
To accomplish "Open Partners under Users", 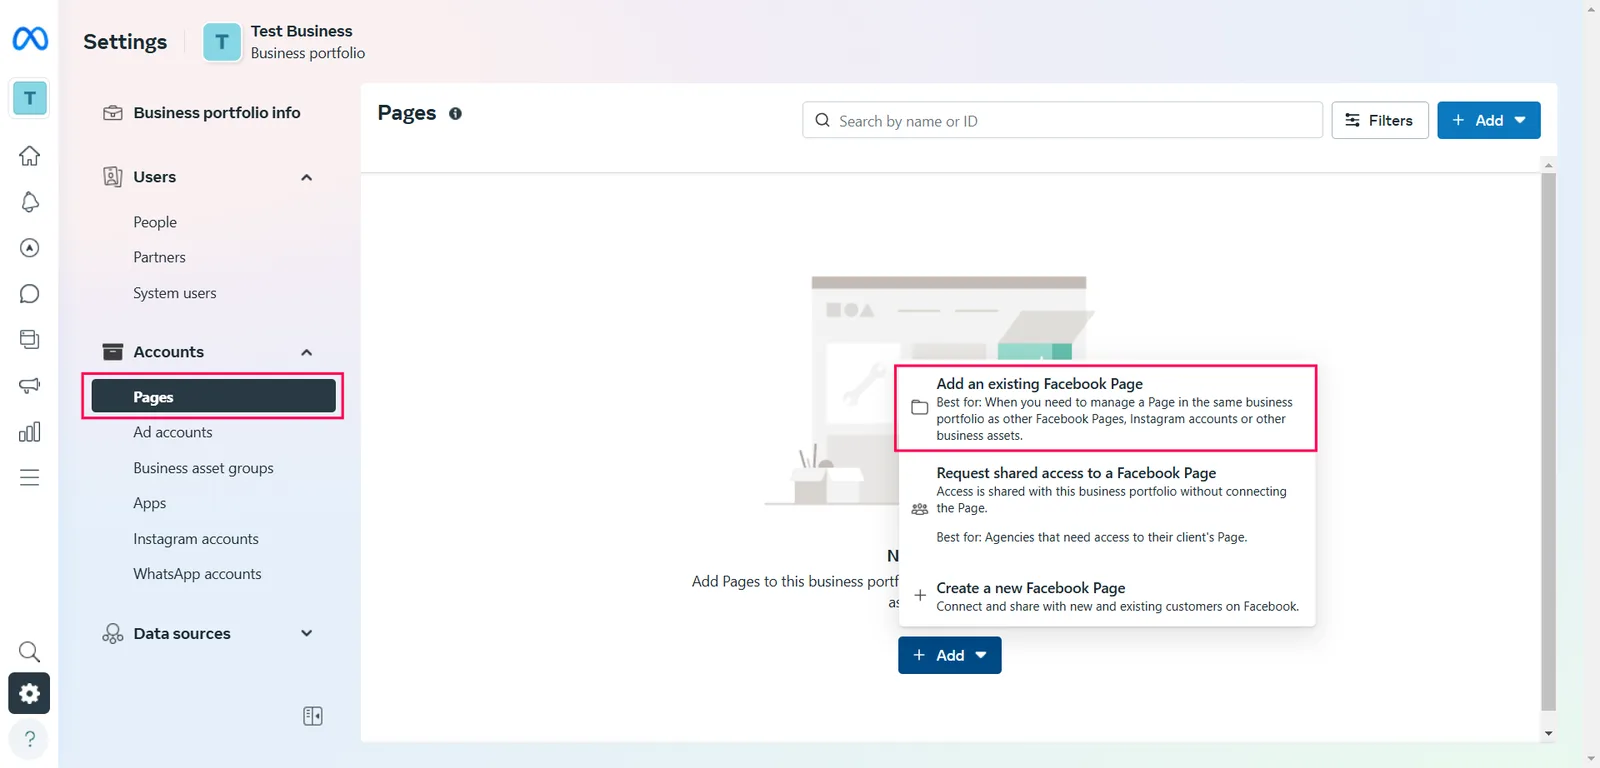I will coord(160,258).
